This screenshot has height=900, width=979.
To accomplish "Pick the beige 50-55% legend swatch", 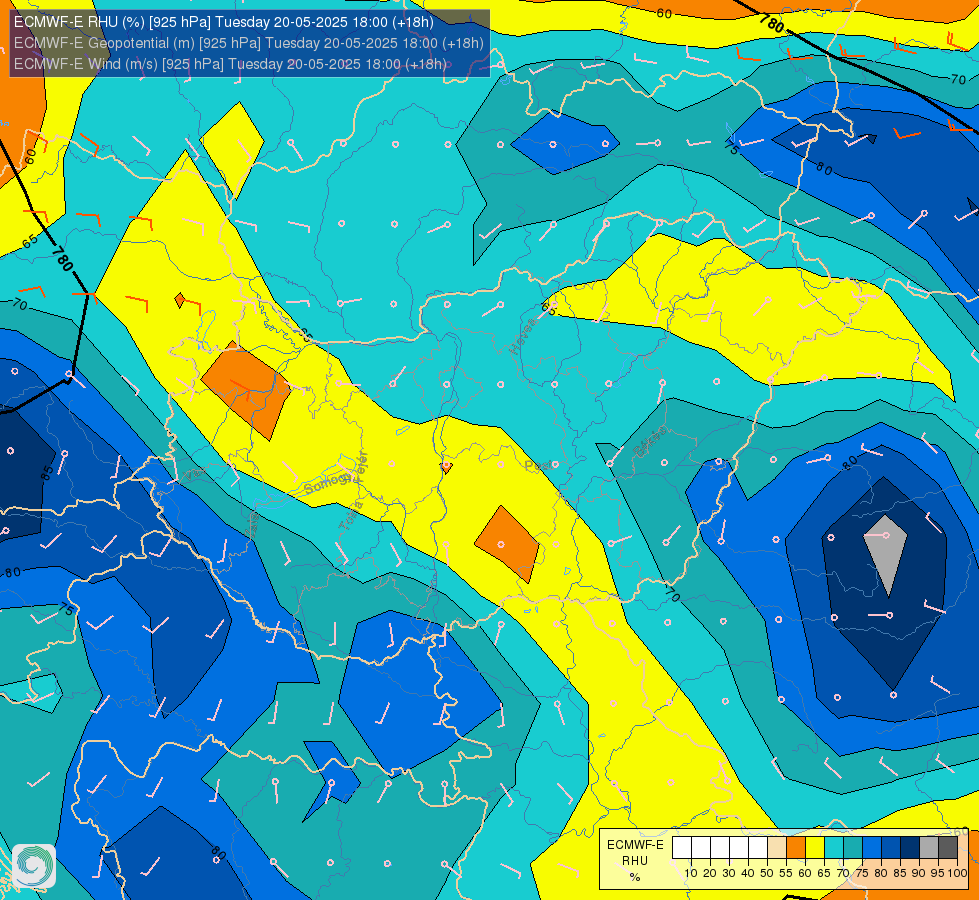I will click(x=777, y=848).
